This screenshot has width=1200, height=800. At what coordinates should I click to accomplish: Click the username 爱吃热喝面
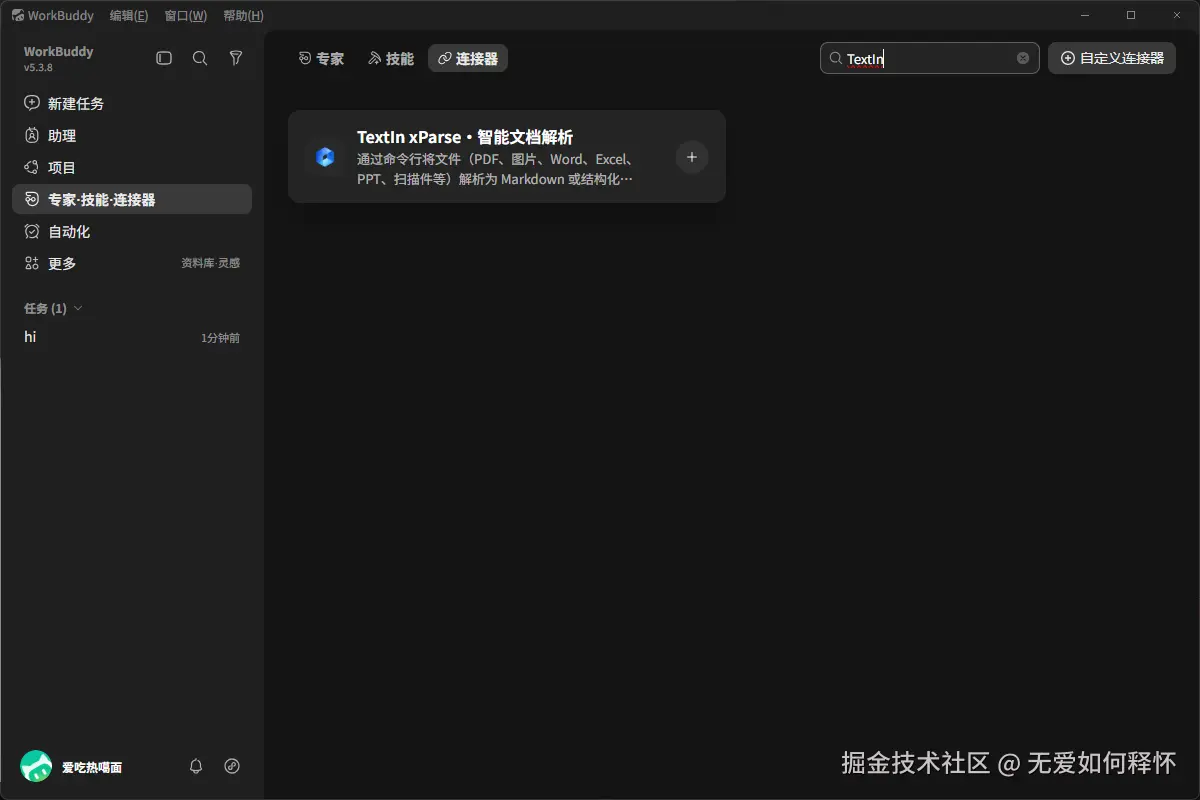pyautogui.click(x=92, y=767)
